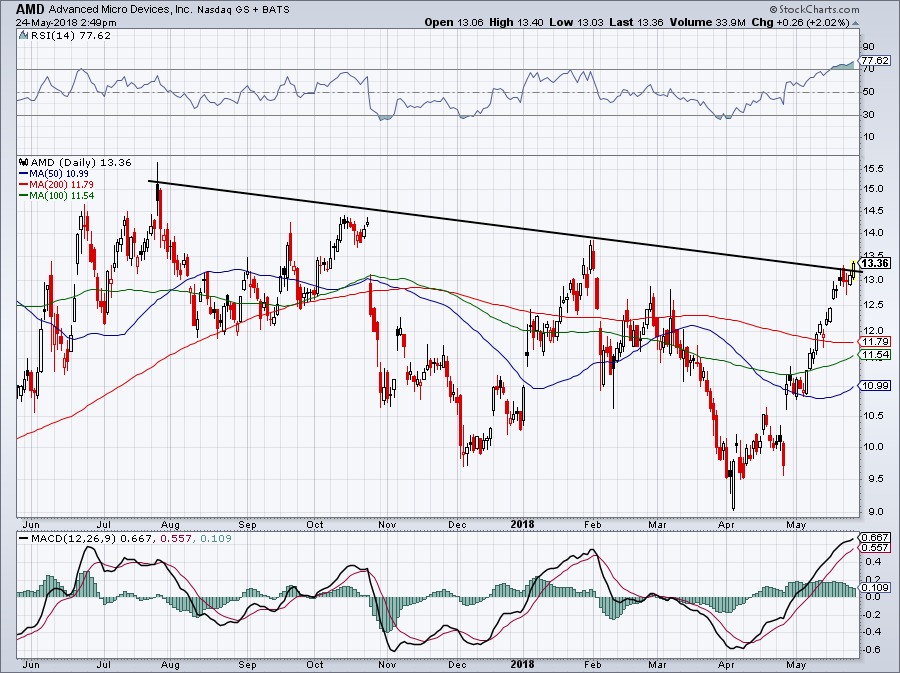Click the Volume 33.9M value
Viewport: 900px width, 673px height.
tap(707, 22)
